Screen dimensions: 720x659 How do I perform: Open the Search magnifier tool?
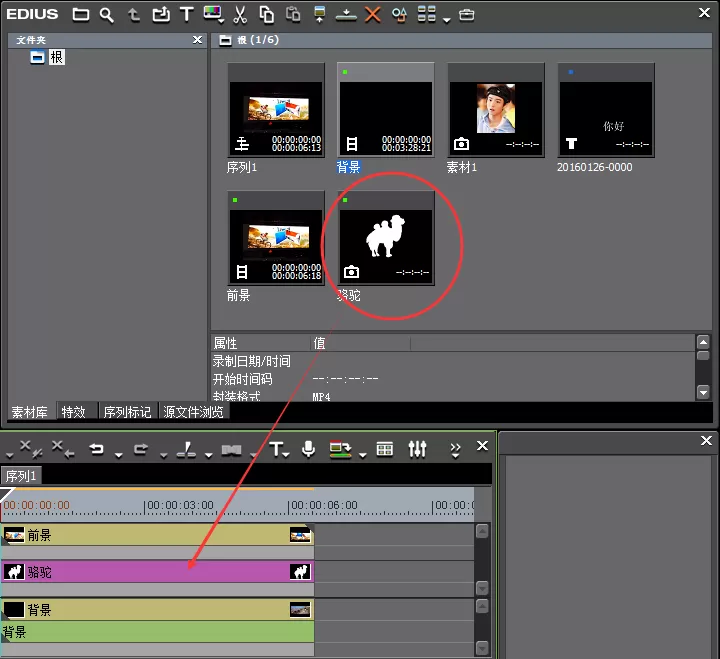(107, 15)
